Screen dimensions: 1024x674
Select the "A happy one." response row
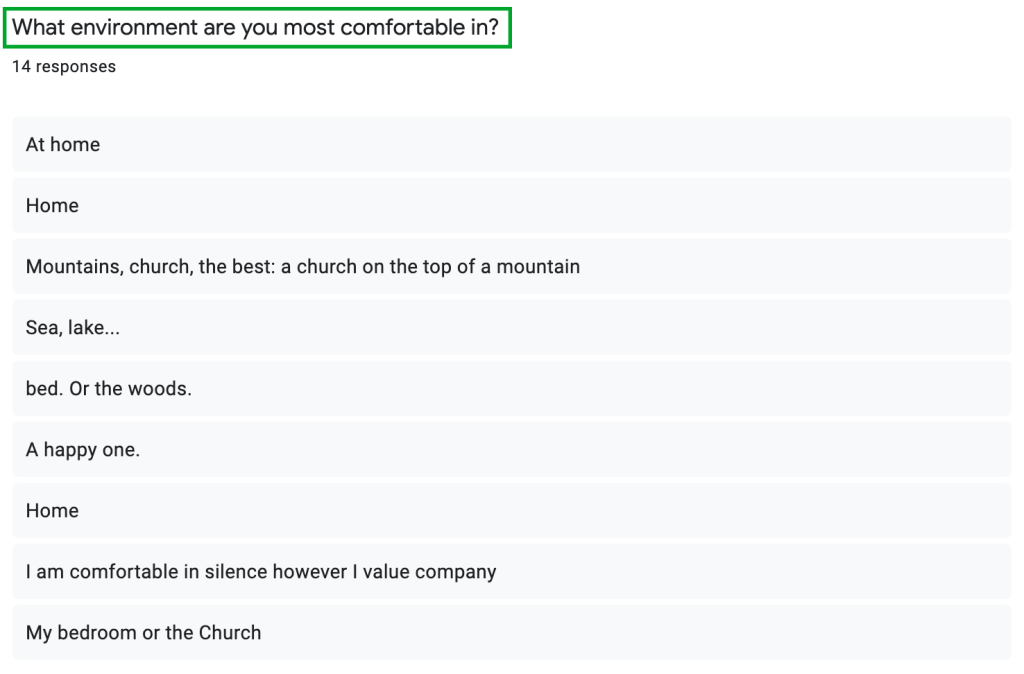511,450
